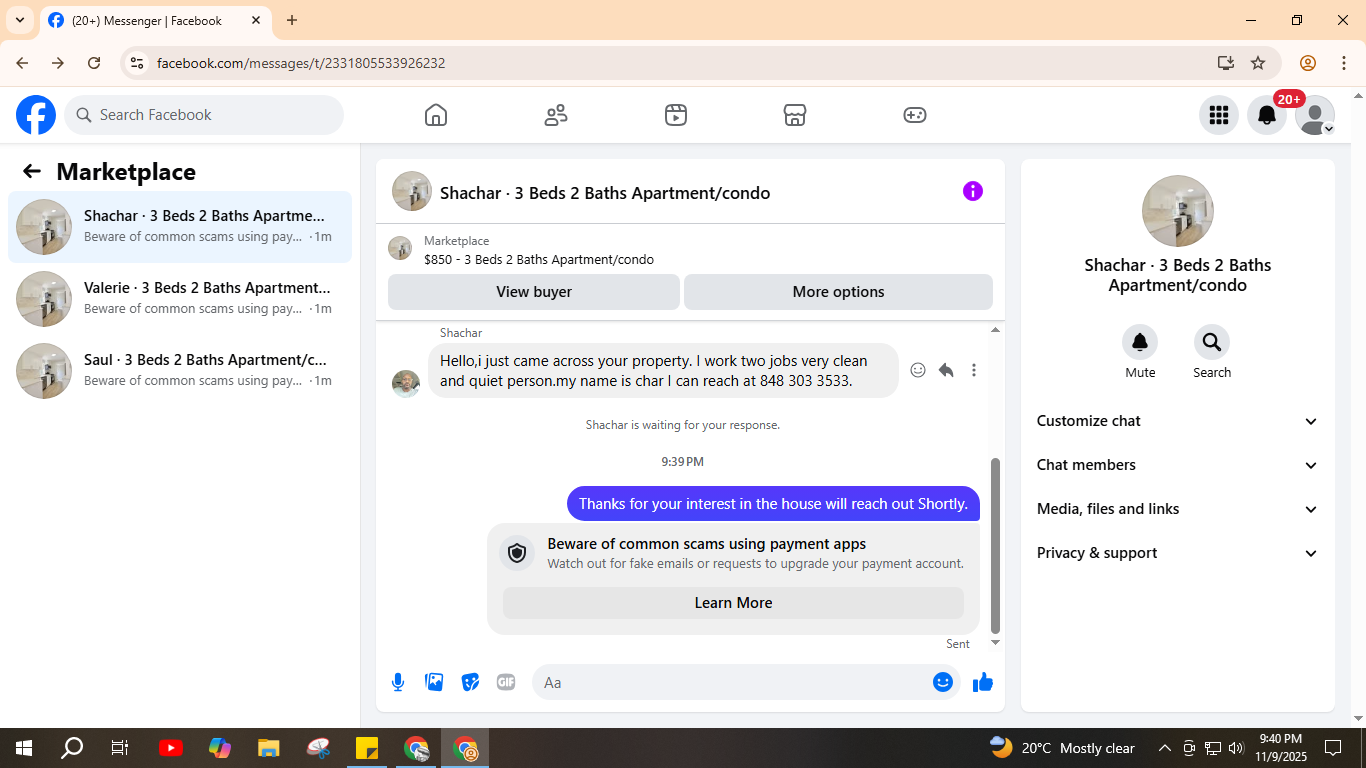
Task: Click the purple conversation information icon
Action: click(973, 191)
